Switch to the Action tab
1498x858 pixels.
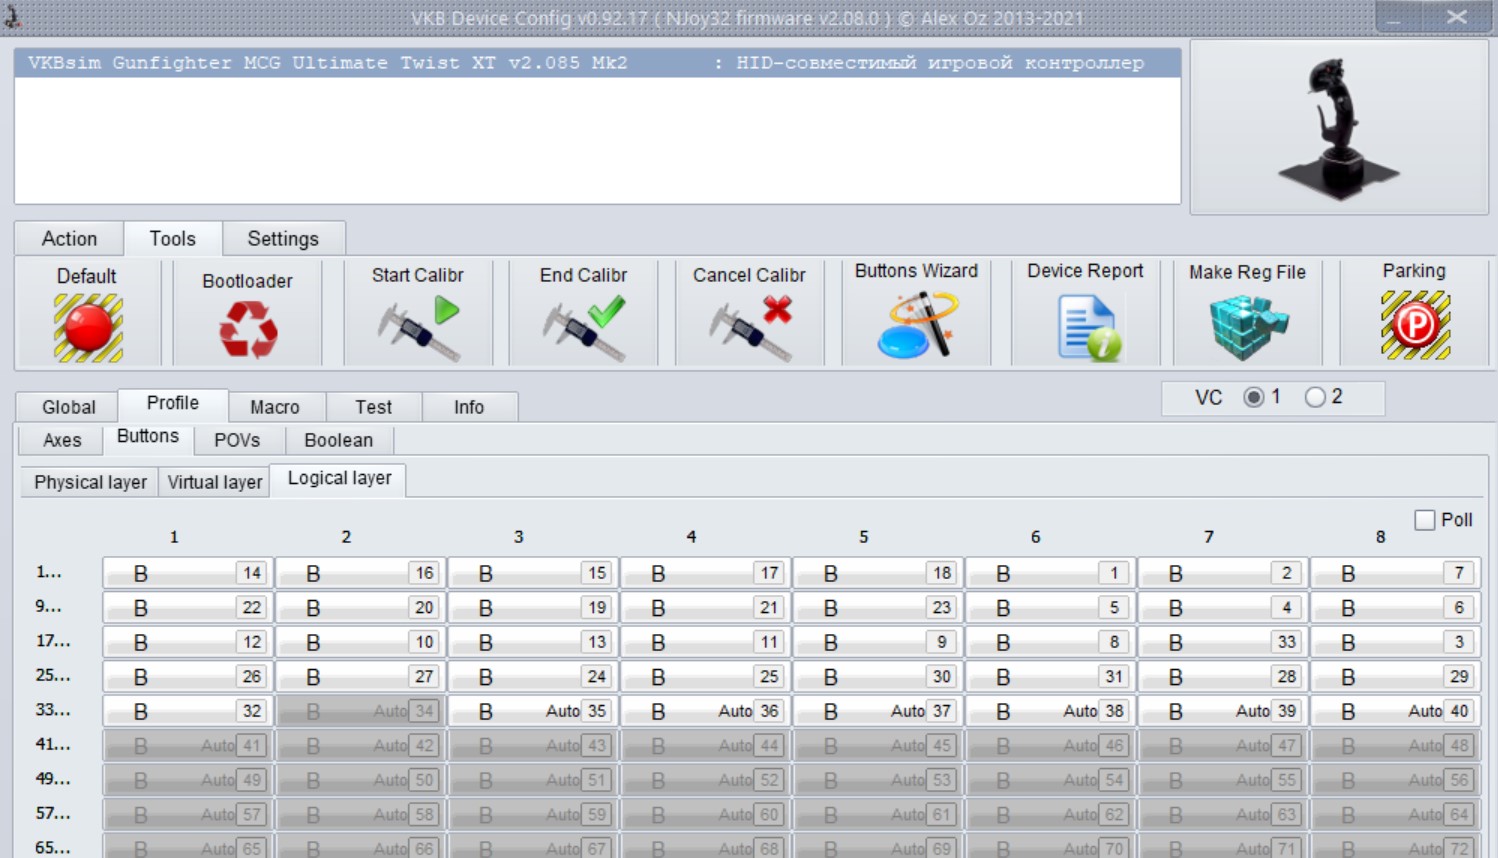69,239
